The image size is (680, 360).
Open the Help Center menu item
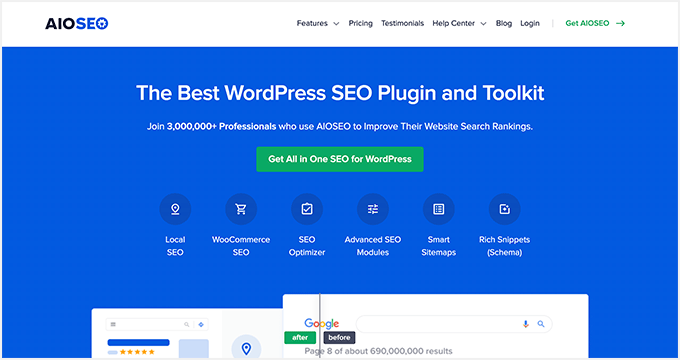tap(454, 23)
